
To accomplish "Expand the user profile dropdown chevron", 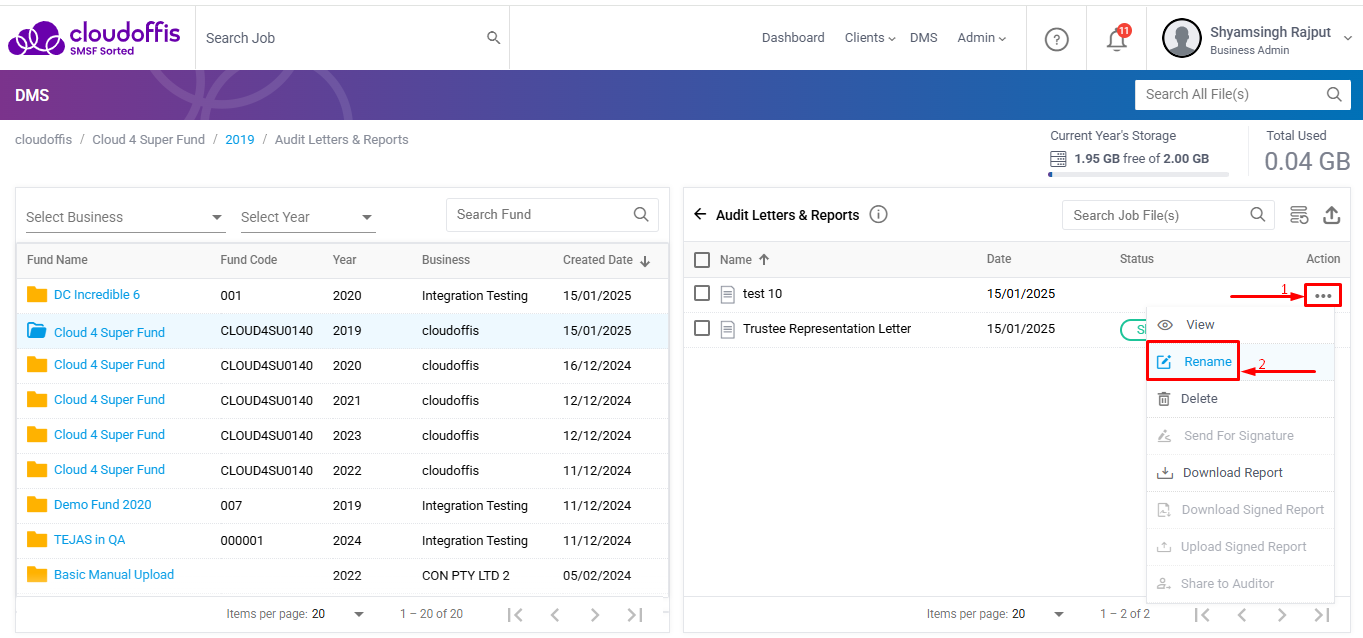I will pos(1347,38).
